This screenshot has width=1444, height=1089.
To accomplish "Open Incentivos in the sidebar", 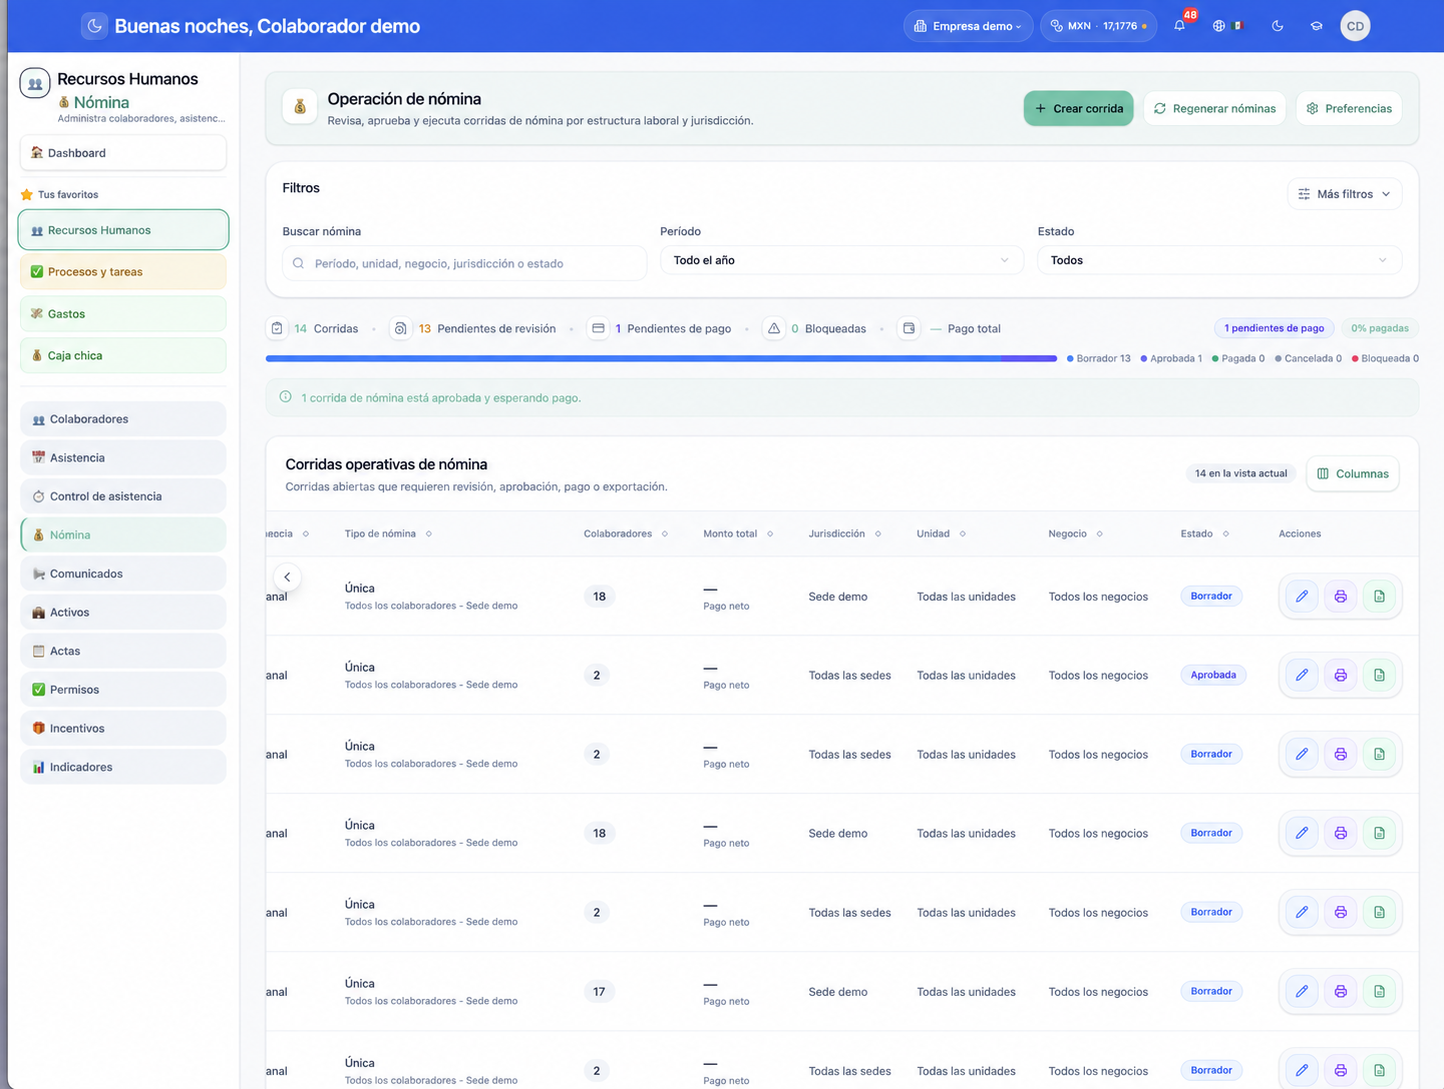I will (x=123, y=728).
